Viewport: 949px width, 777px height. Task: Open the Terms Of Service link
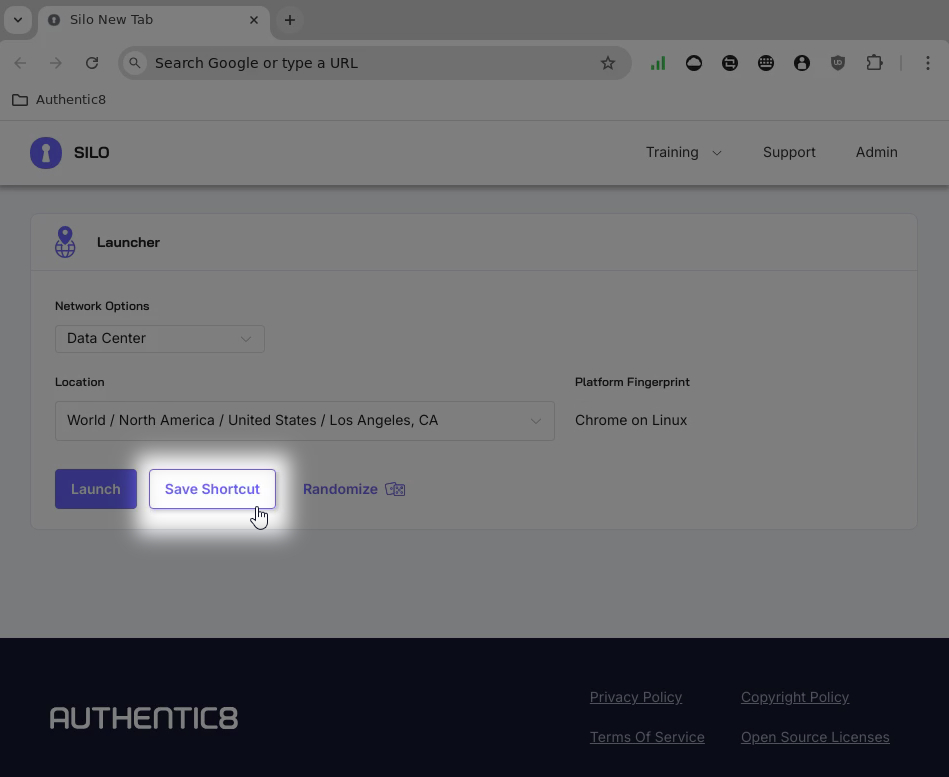pos(647,737)
